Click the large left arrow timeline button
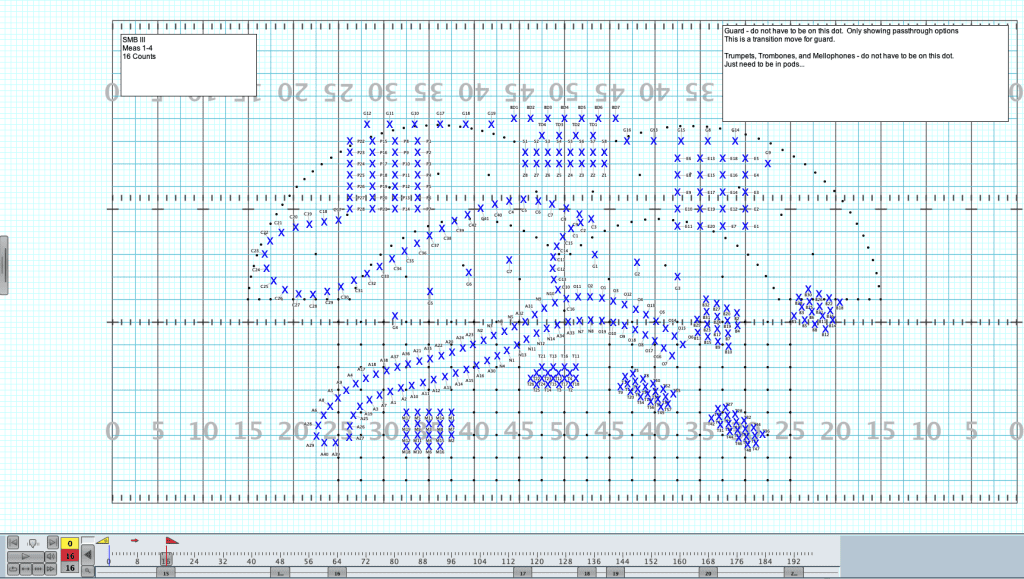This screenshot has width=1024, height=579. click(87, 555)
